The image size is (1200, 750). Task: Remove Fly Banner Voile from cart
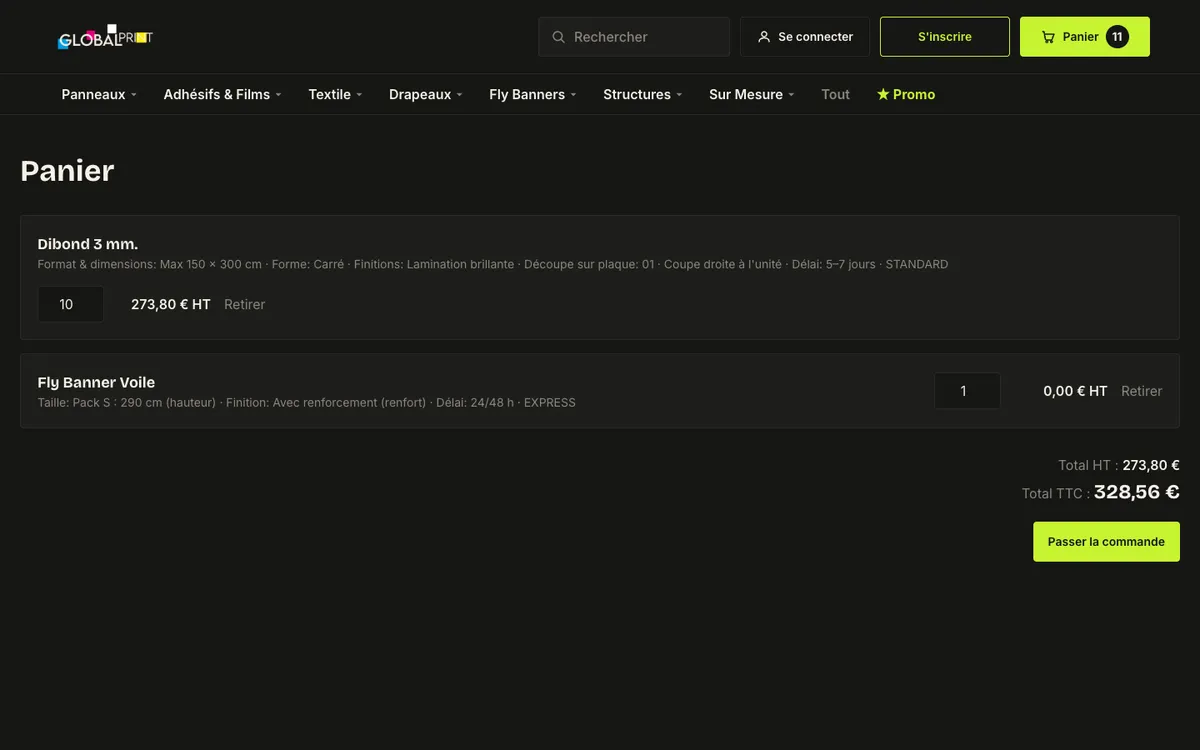(x=1142, y=391)
